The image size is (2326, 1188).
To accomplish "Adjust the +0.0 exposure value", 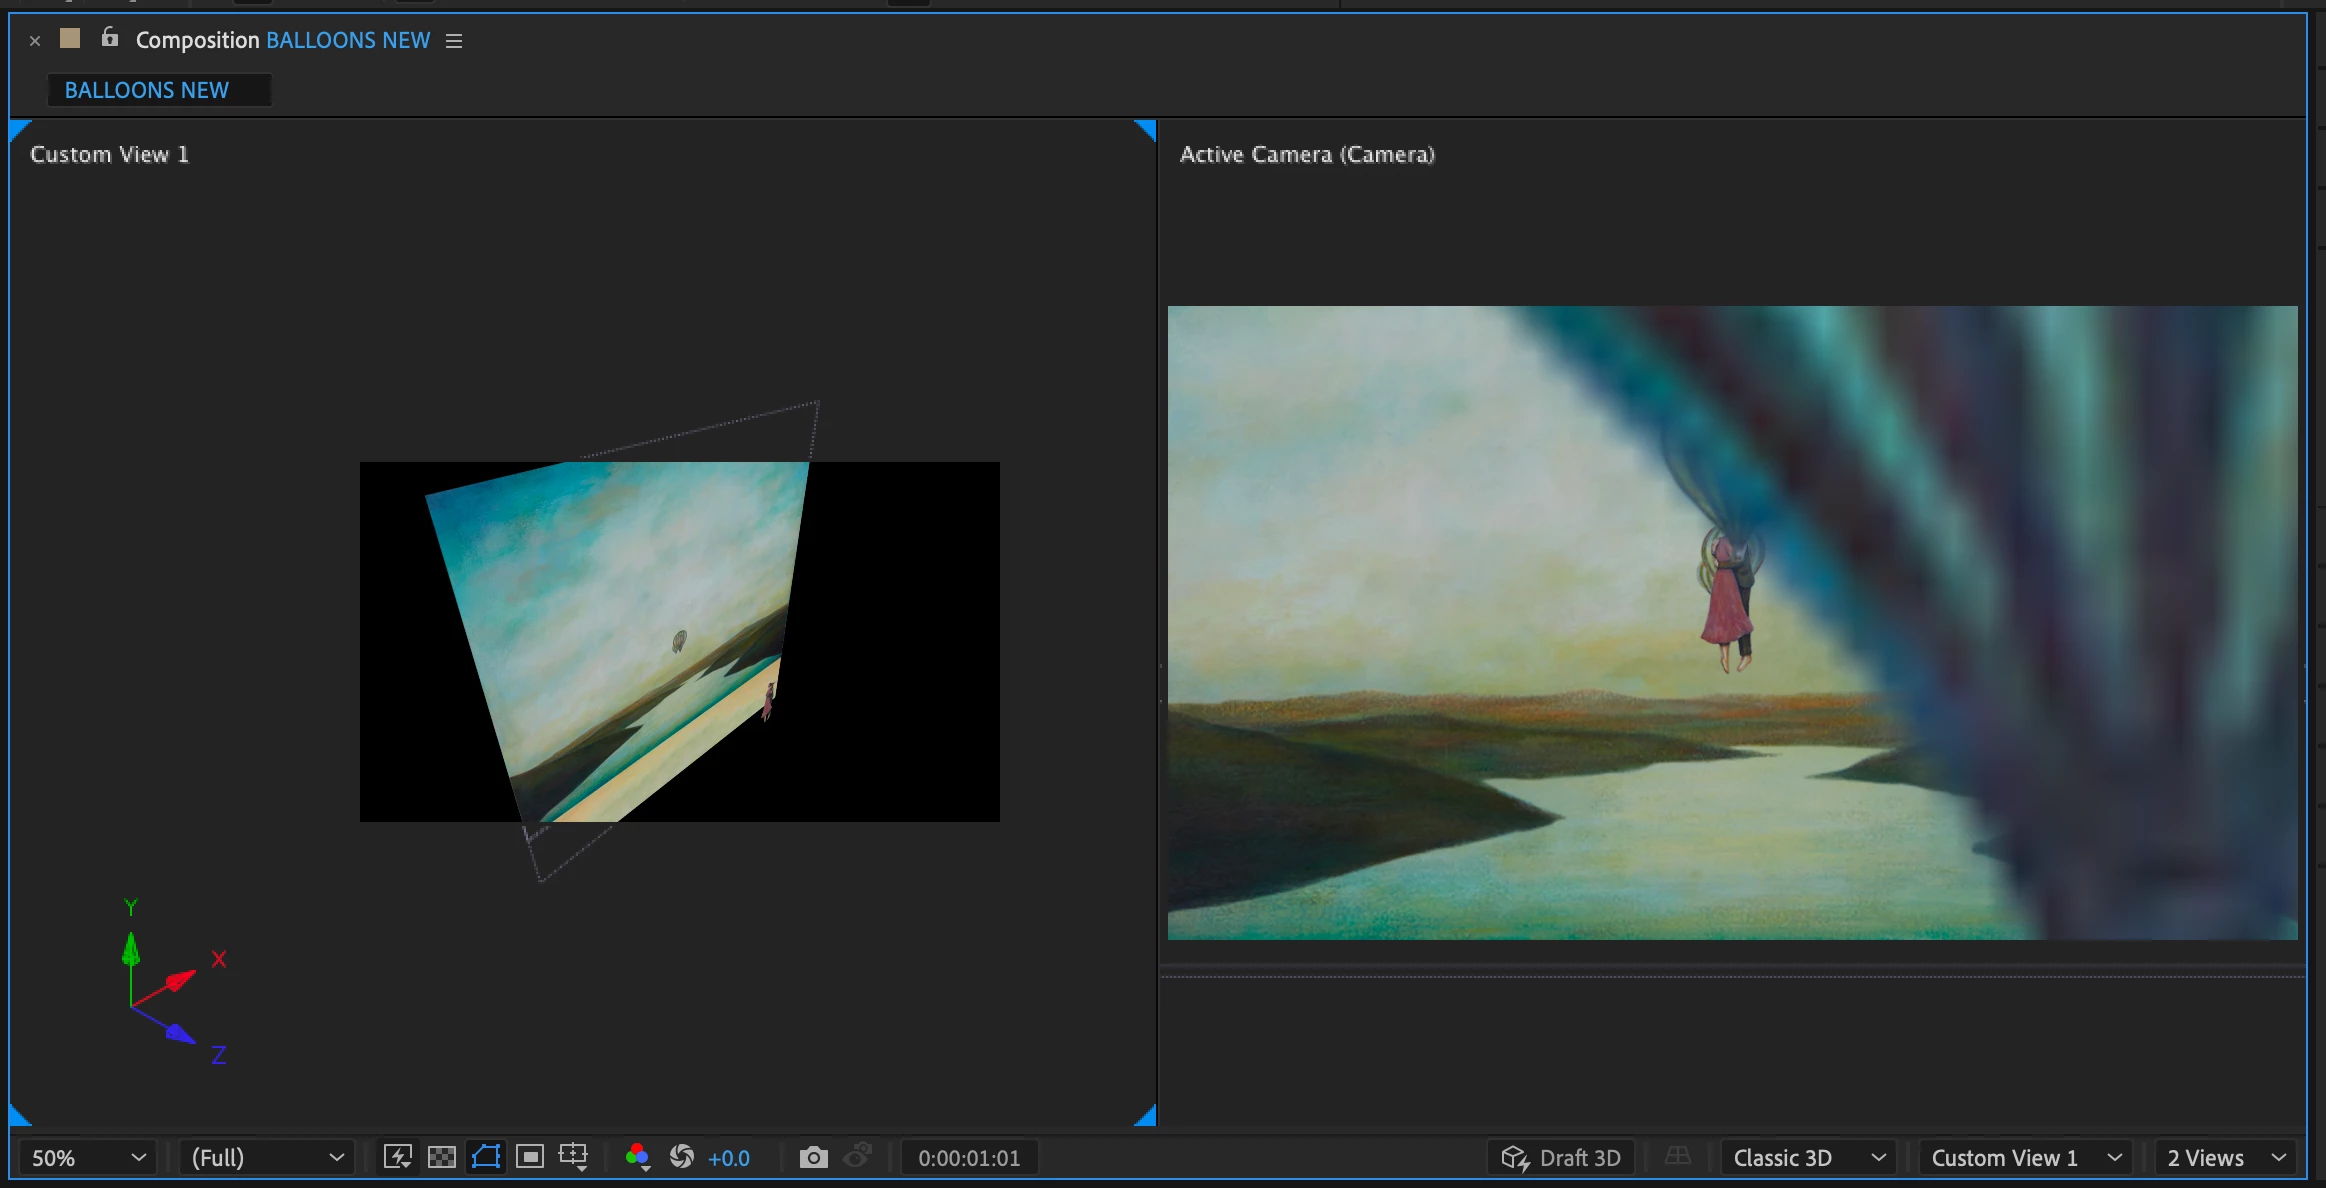I will [729, 1158].
